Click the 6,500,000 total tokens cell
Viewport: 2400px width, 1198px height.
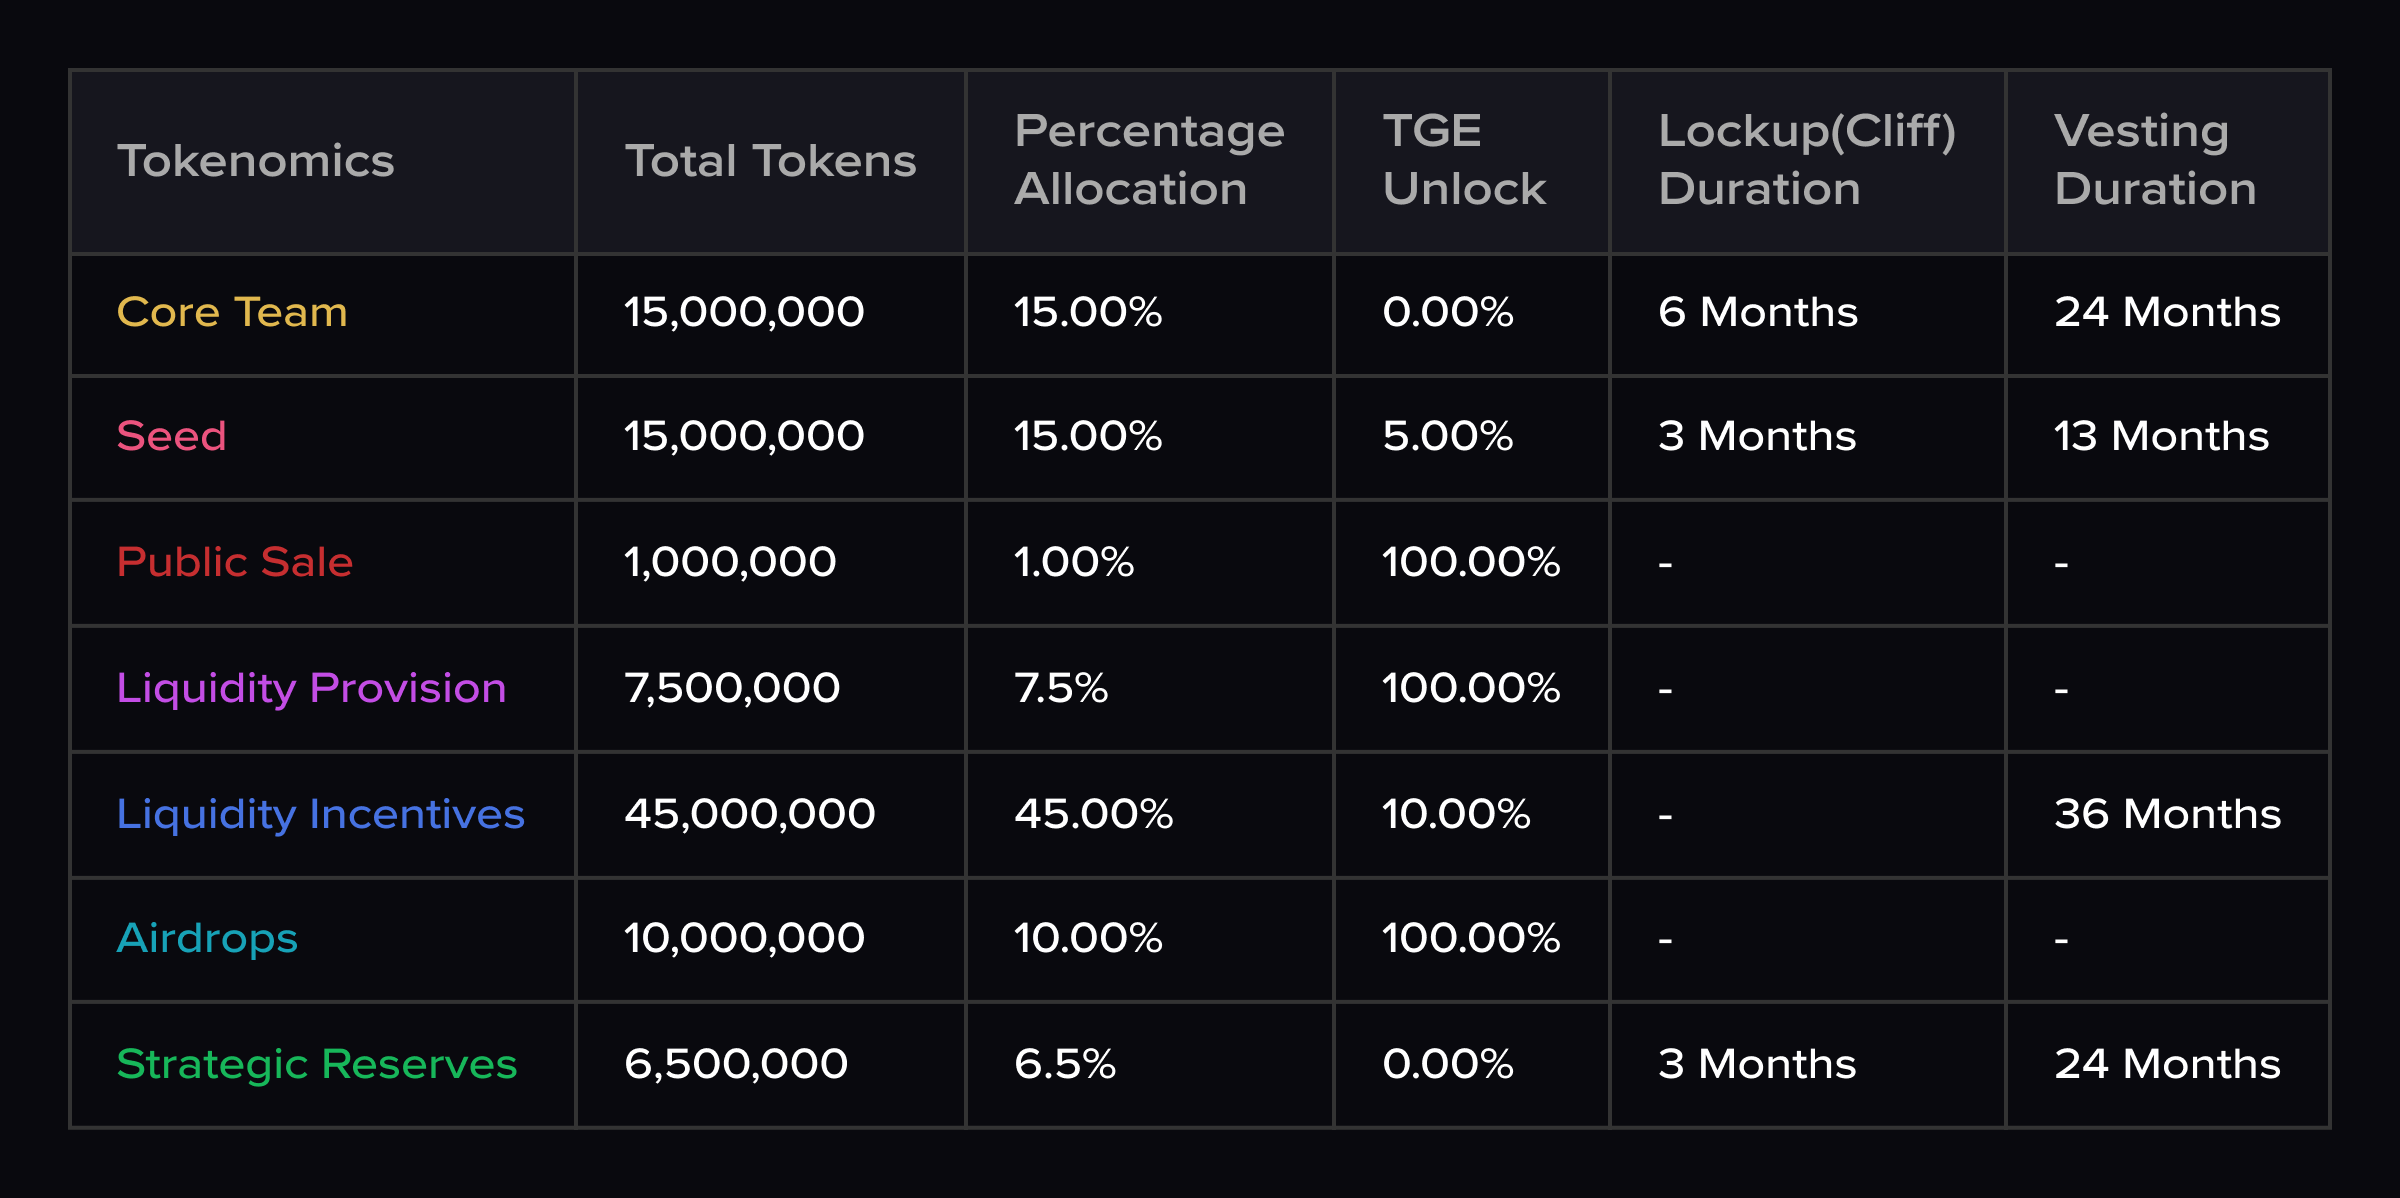(x=736, y=1064)
